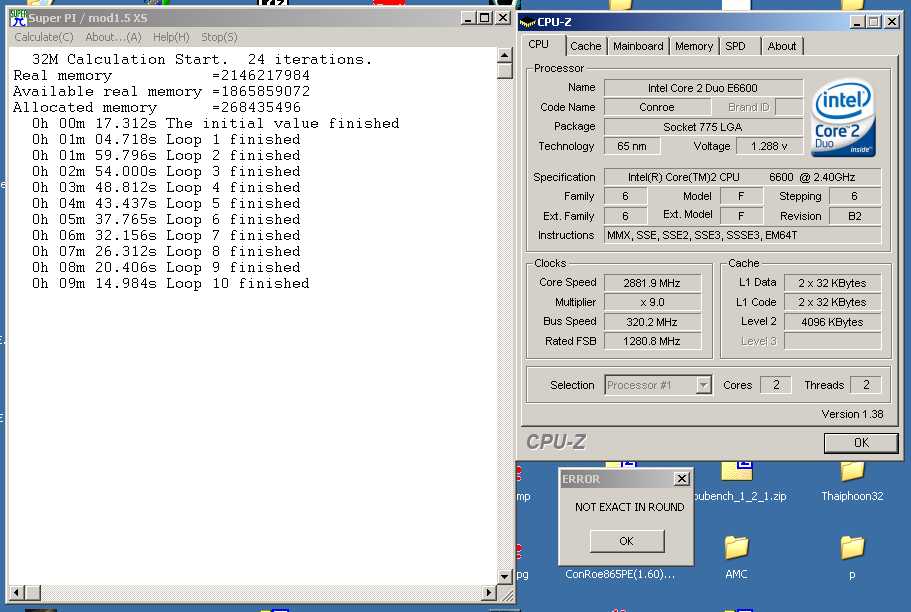Close the ERROR dialog with its X button
The height and width of the screenshot is (612, 911).
[x=682, y=478]
